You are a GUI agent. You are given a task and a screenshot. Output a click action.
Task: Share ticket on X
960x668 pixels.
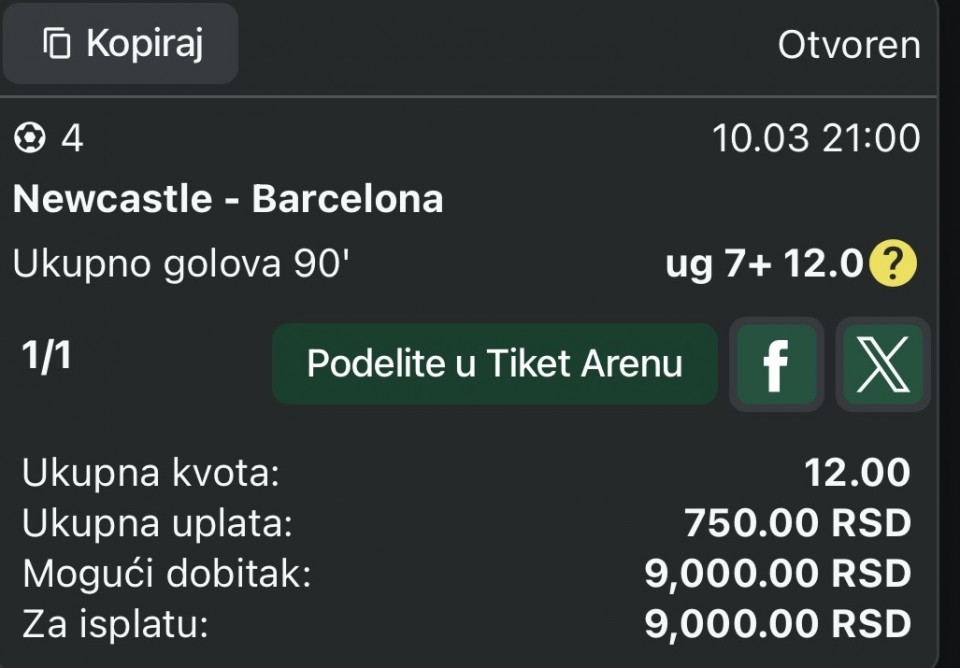pyautogui.click(x=883, y=364)
